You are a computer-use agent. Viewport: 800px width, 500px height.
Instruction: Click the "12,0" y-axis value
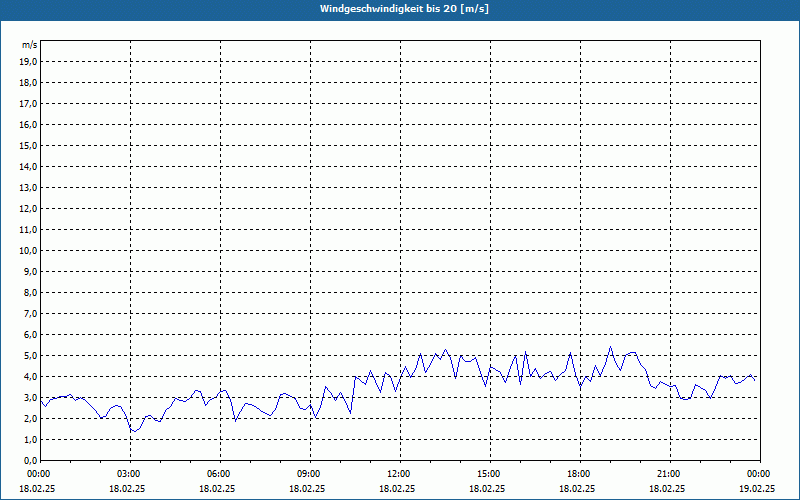(x=29, y=209)
